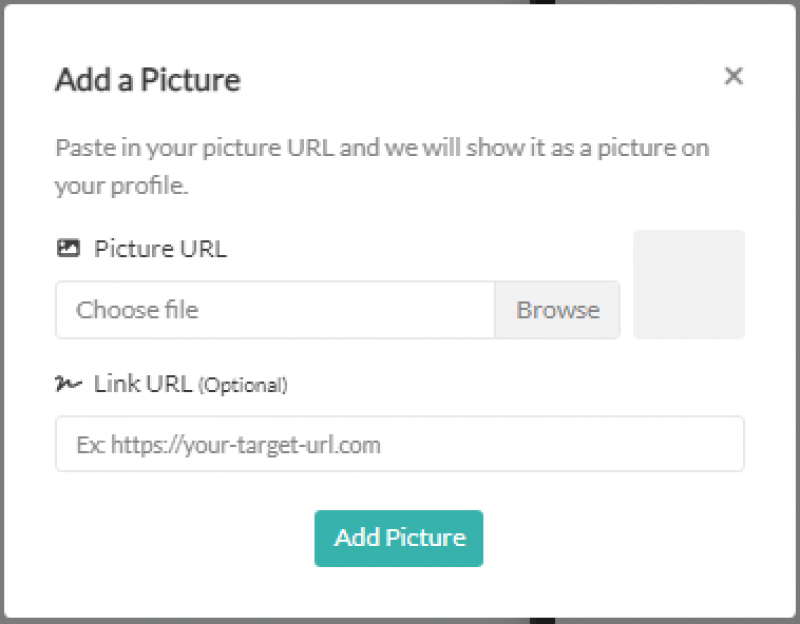Click the squiggle icon beside Link URL
The width and height of the screenshot is (800, 624).
(68, 383)
